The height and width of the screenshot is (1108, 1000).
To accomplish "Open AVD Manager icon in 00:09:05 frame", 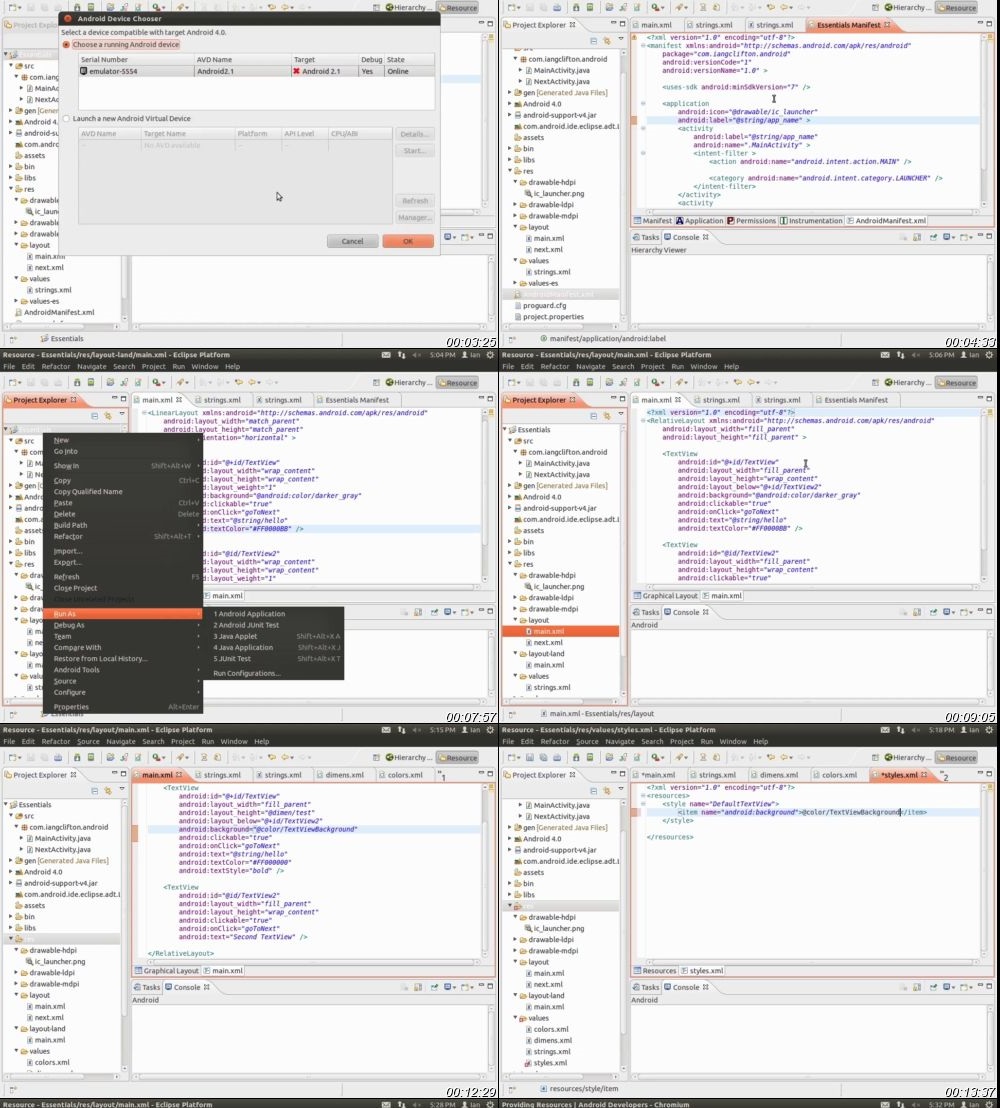I will pos(589,382).
